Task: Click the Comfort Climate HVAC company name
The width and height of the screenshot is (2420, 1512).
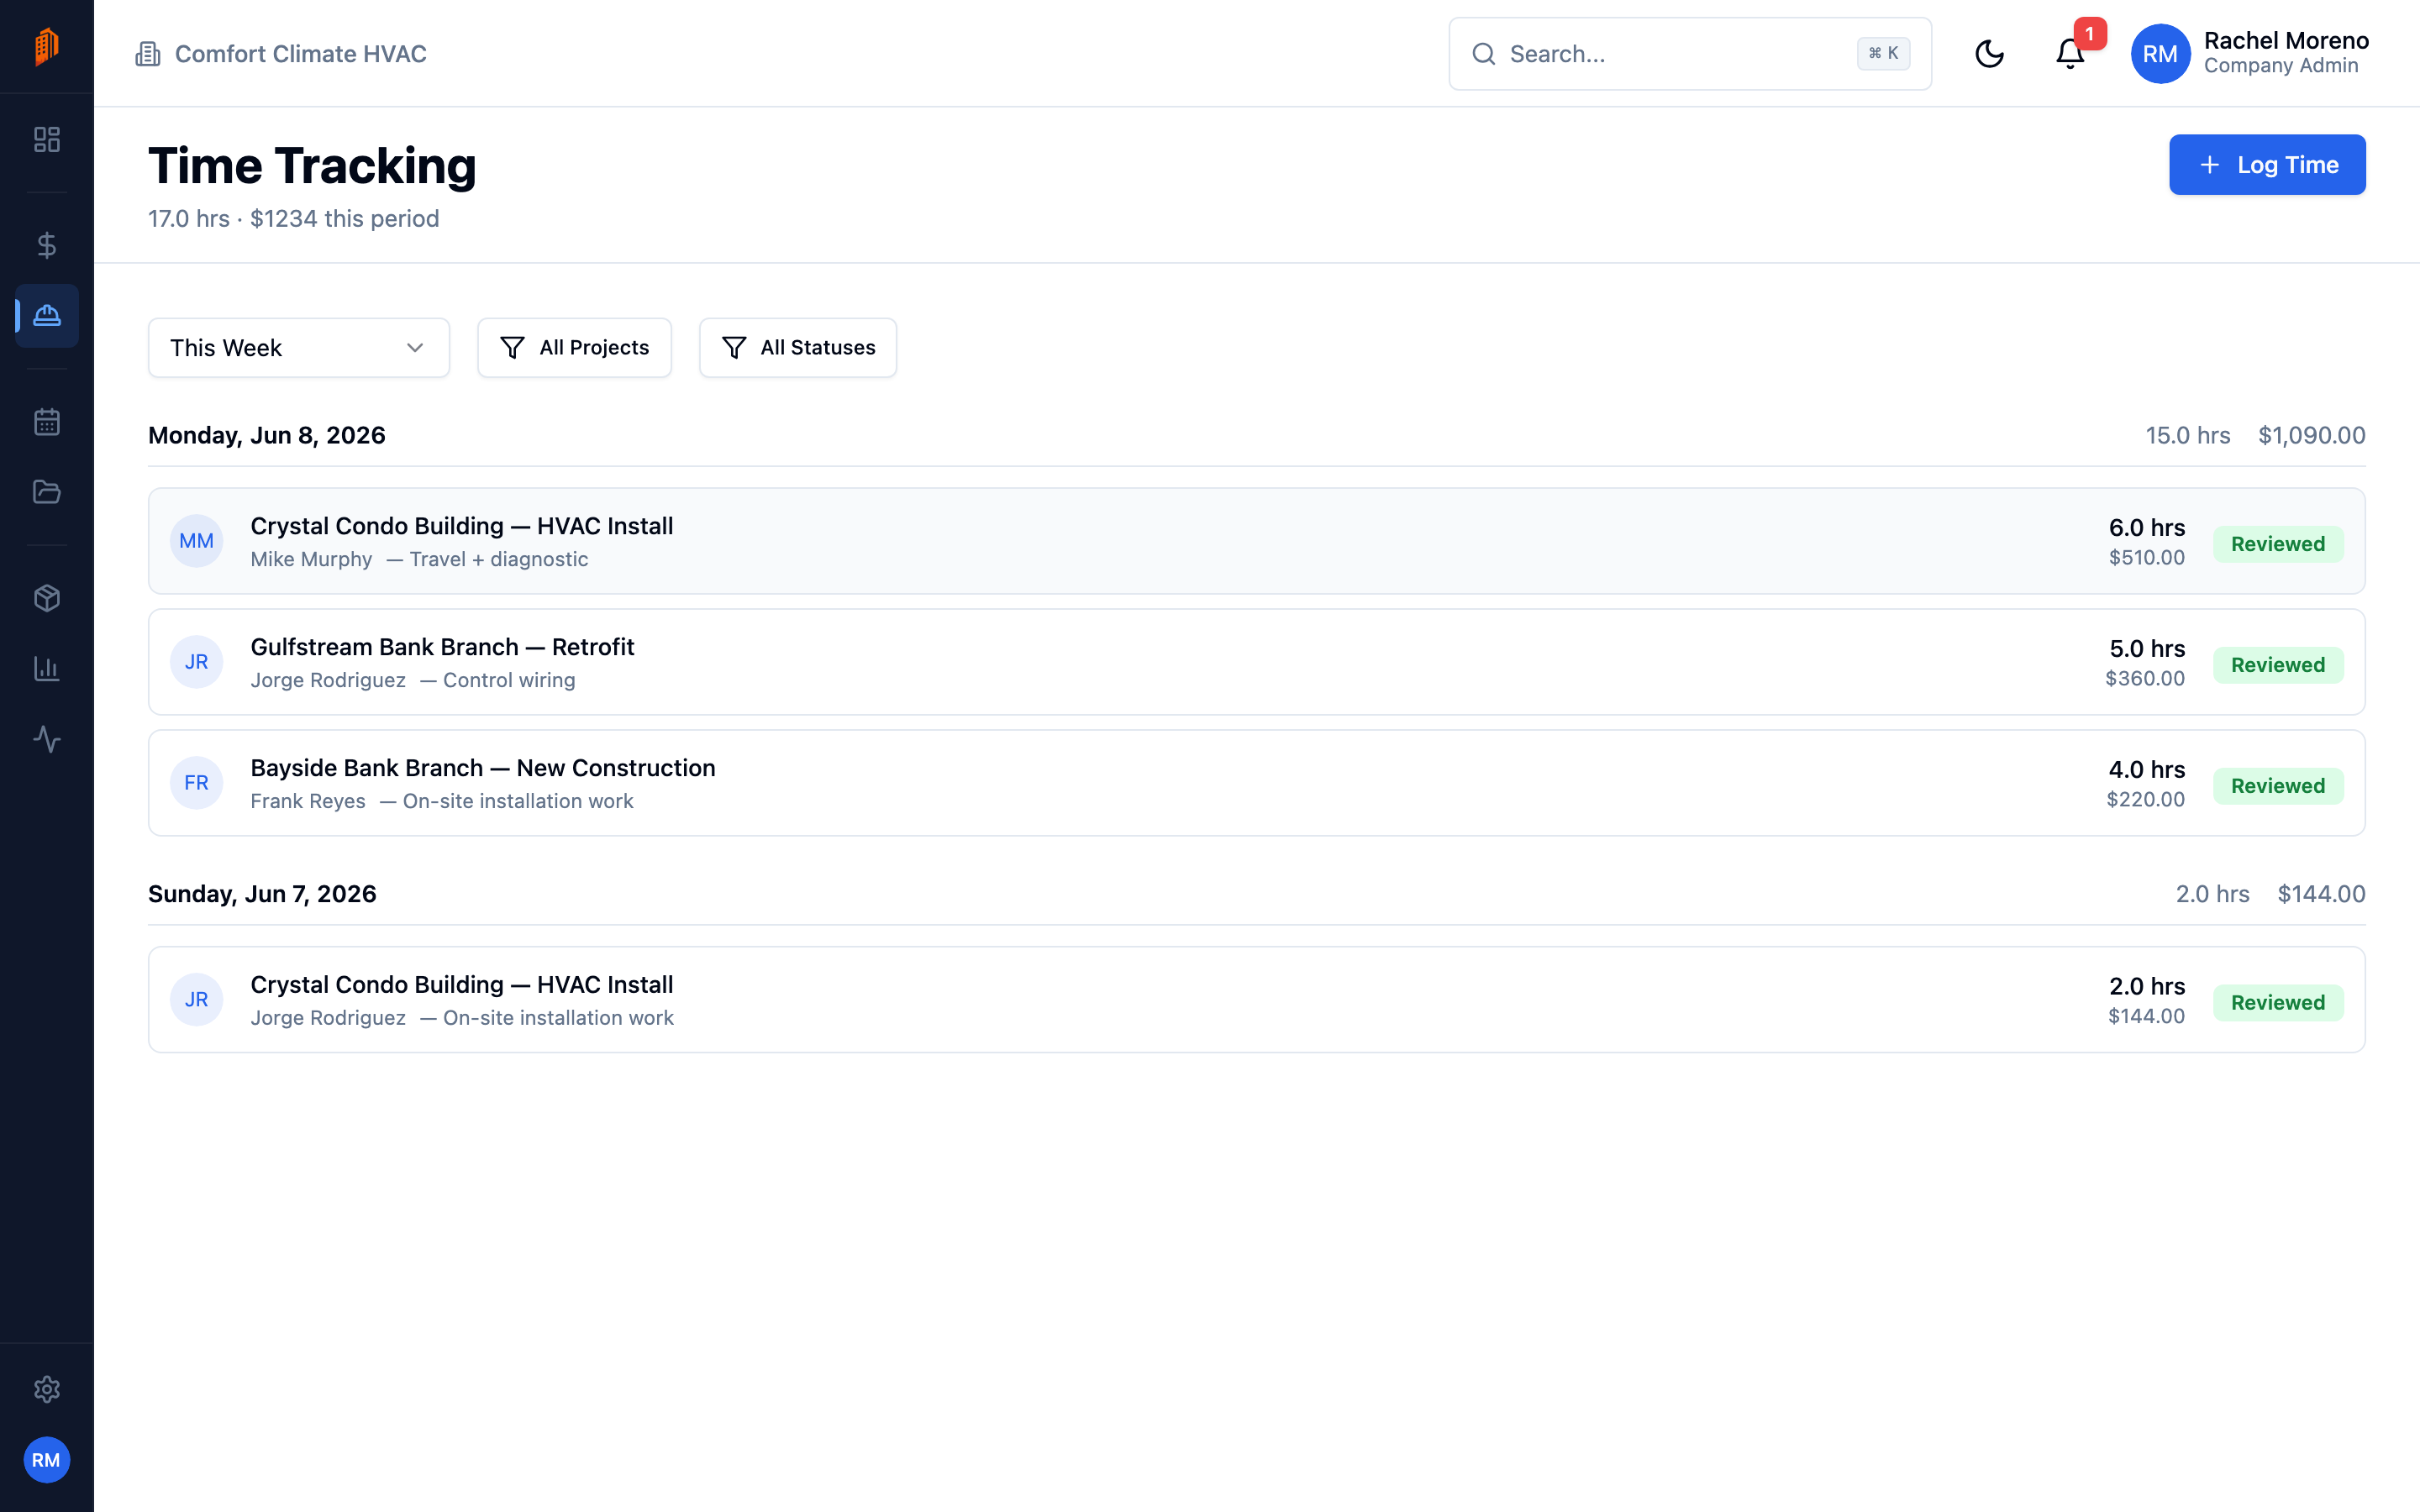Action: (x=300, y=54)
